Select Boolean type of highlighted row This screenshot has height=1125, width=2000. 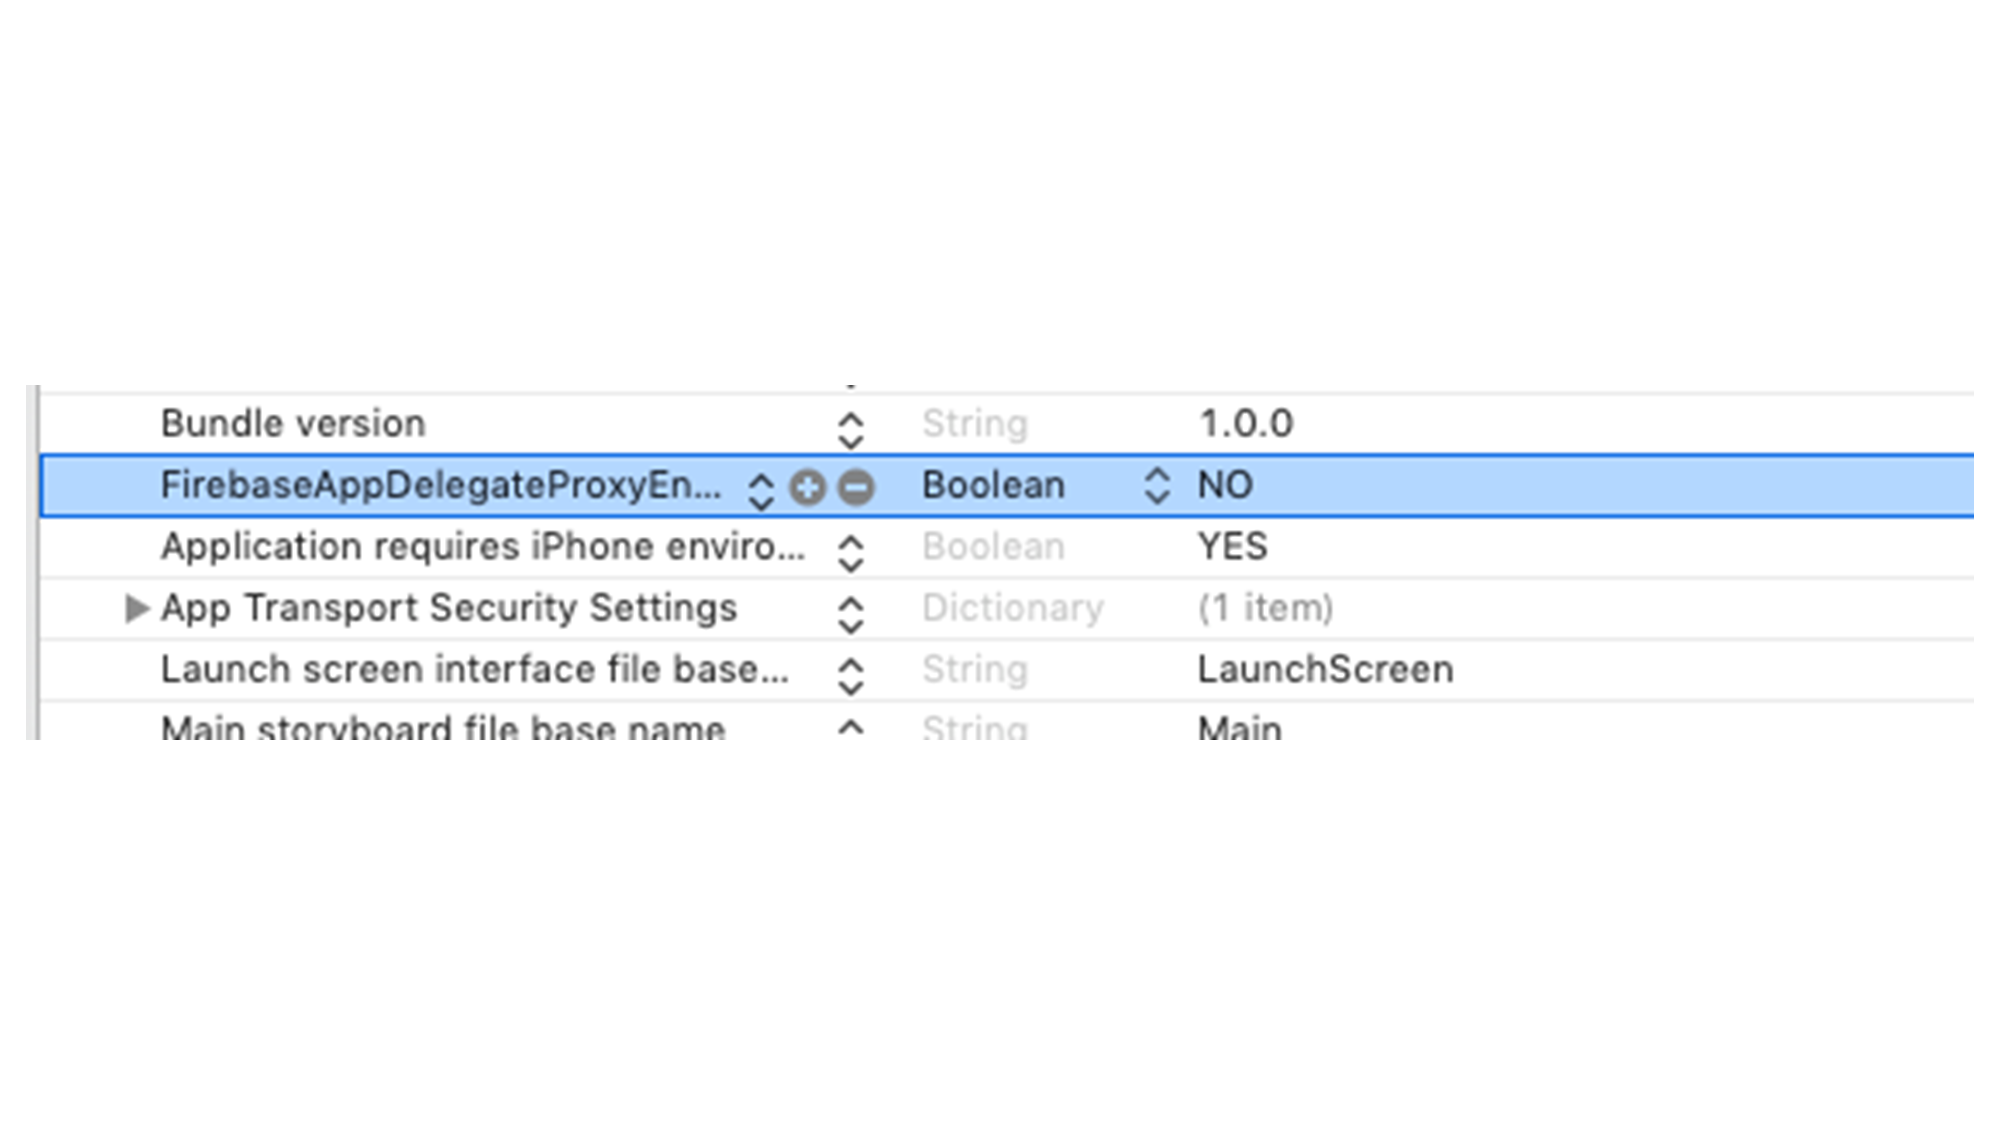[993, 485]
